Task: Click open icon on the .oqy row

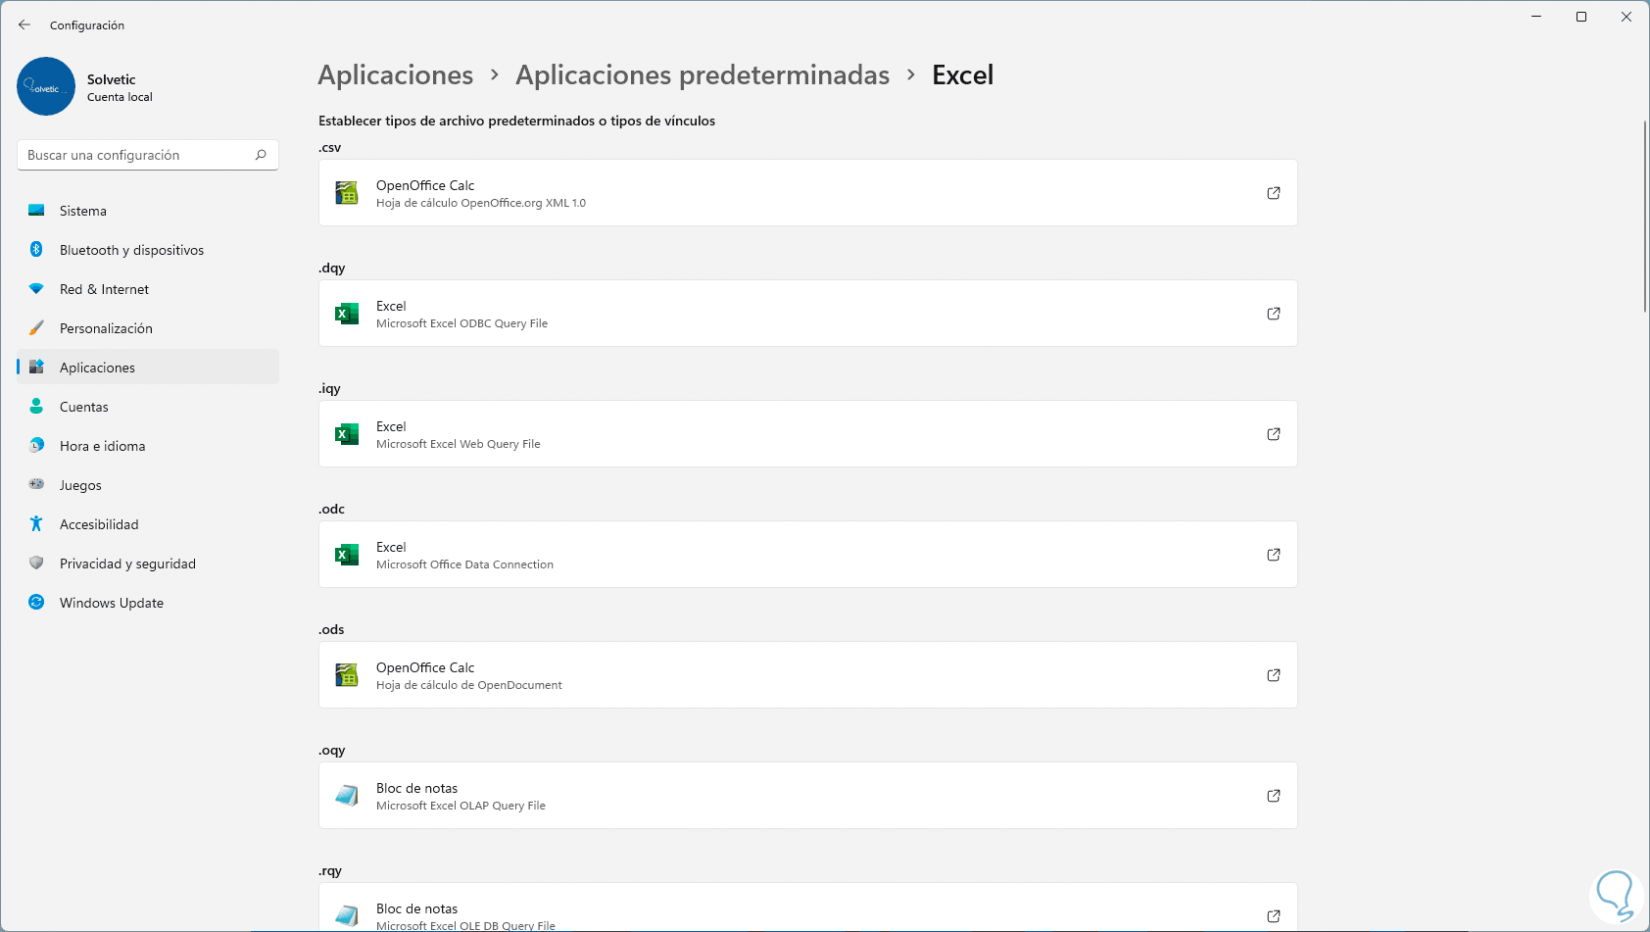Action: click(1273, 796)
